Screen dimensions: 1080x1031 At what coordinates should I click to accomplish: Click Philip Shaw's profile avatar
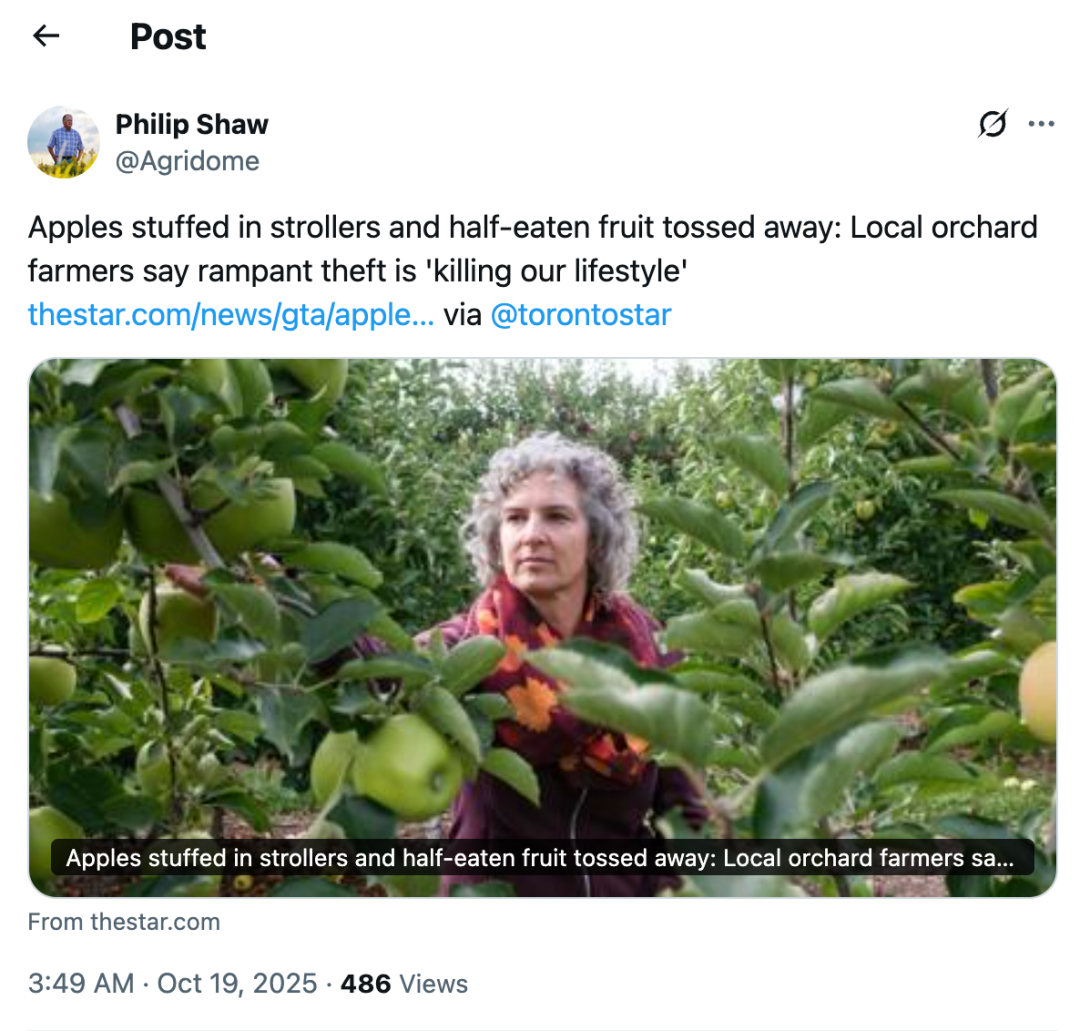pyautogui.click(x=64, y=142)
